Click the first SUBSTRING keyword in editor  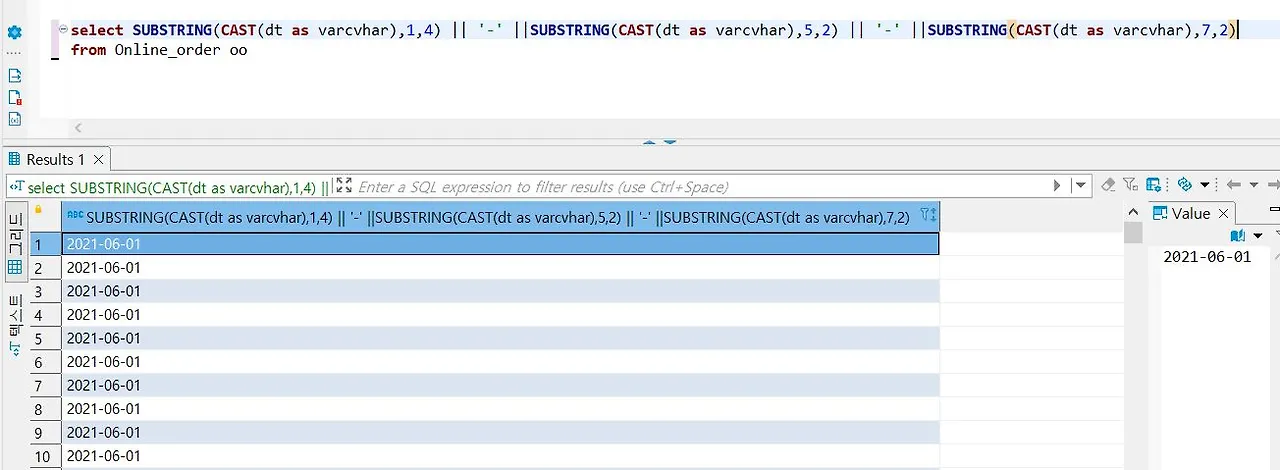pos(172,30)
